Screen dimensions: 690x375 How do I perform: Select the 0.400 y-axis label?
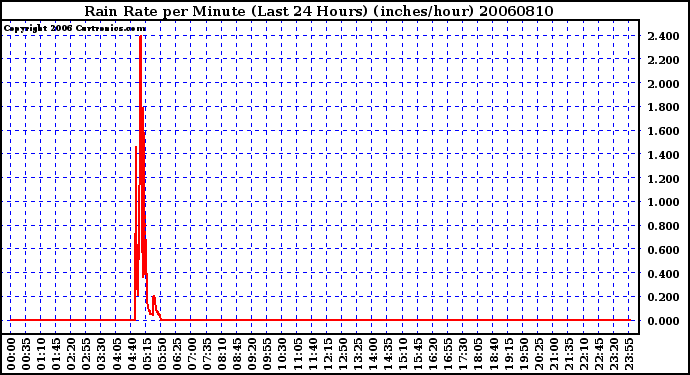(663, 273)
